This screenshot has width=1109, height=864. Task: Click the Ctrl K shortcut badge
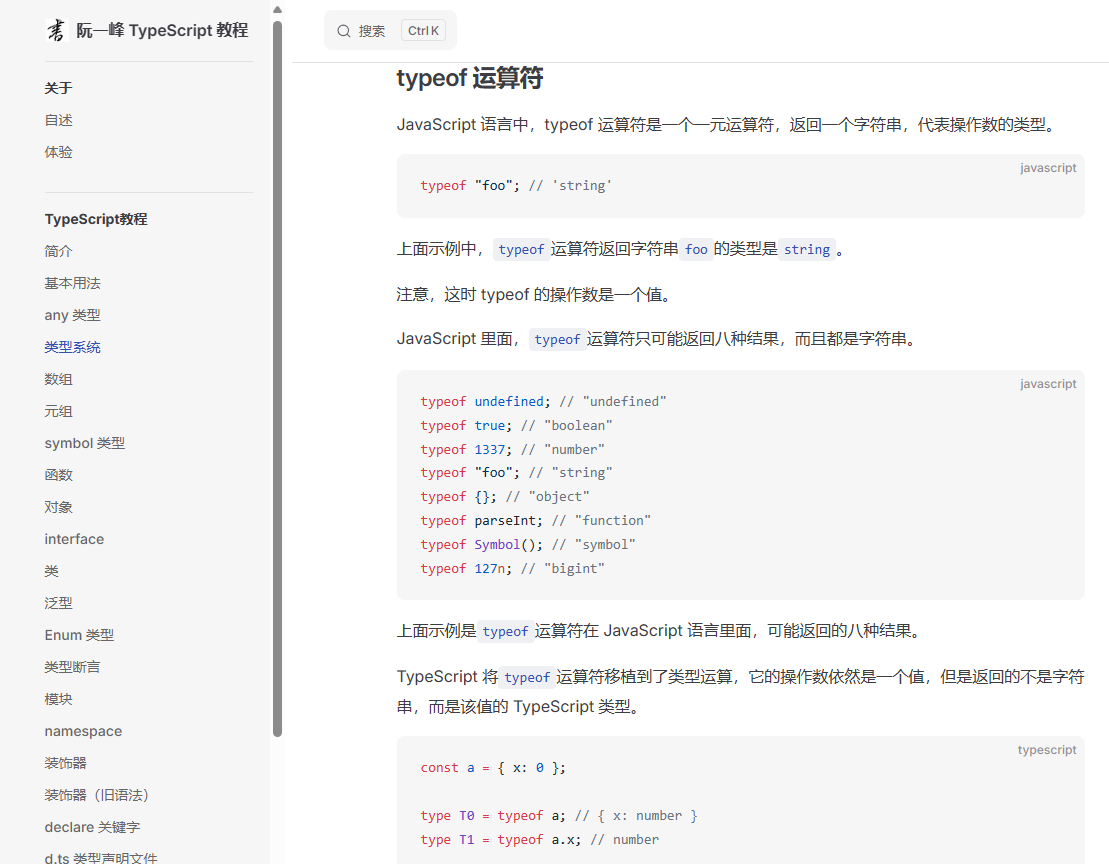(x=423, y=30)
